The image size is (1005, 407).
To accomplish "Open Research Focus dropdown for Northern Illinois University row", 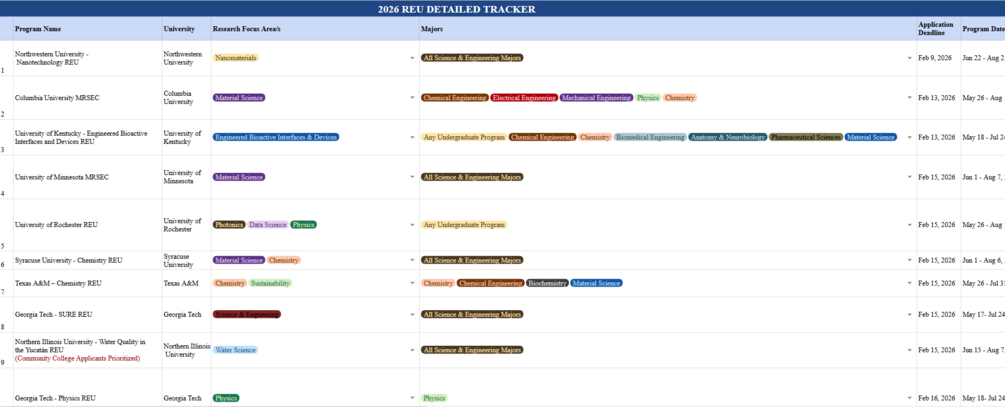I will [412, 350].
